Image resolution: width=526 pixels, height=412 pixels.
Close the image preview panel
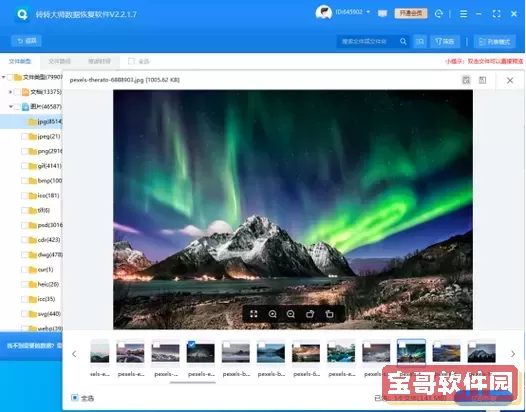pyautogui.click(x=510, y=81)
